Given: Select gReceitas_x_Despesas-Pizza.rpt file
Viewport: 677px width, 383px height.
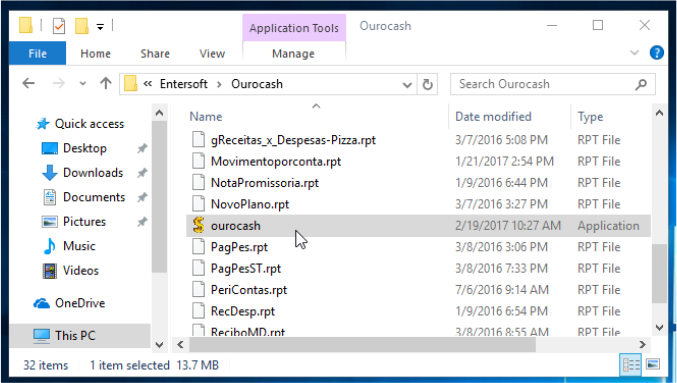Looking at the screenshot, I should 293,140.
